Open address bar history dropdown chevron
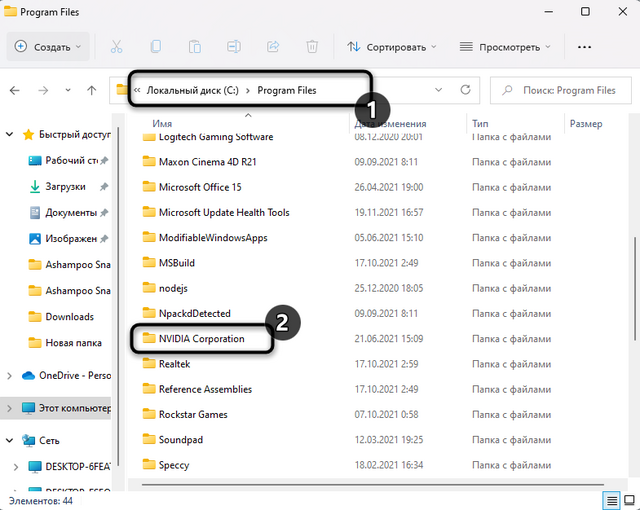The height and width of the screenshot is (510, 640). (x=438, y=90)
